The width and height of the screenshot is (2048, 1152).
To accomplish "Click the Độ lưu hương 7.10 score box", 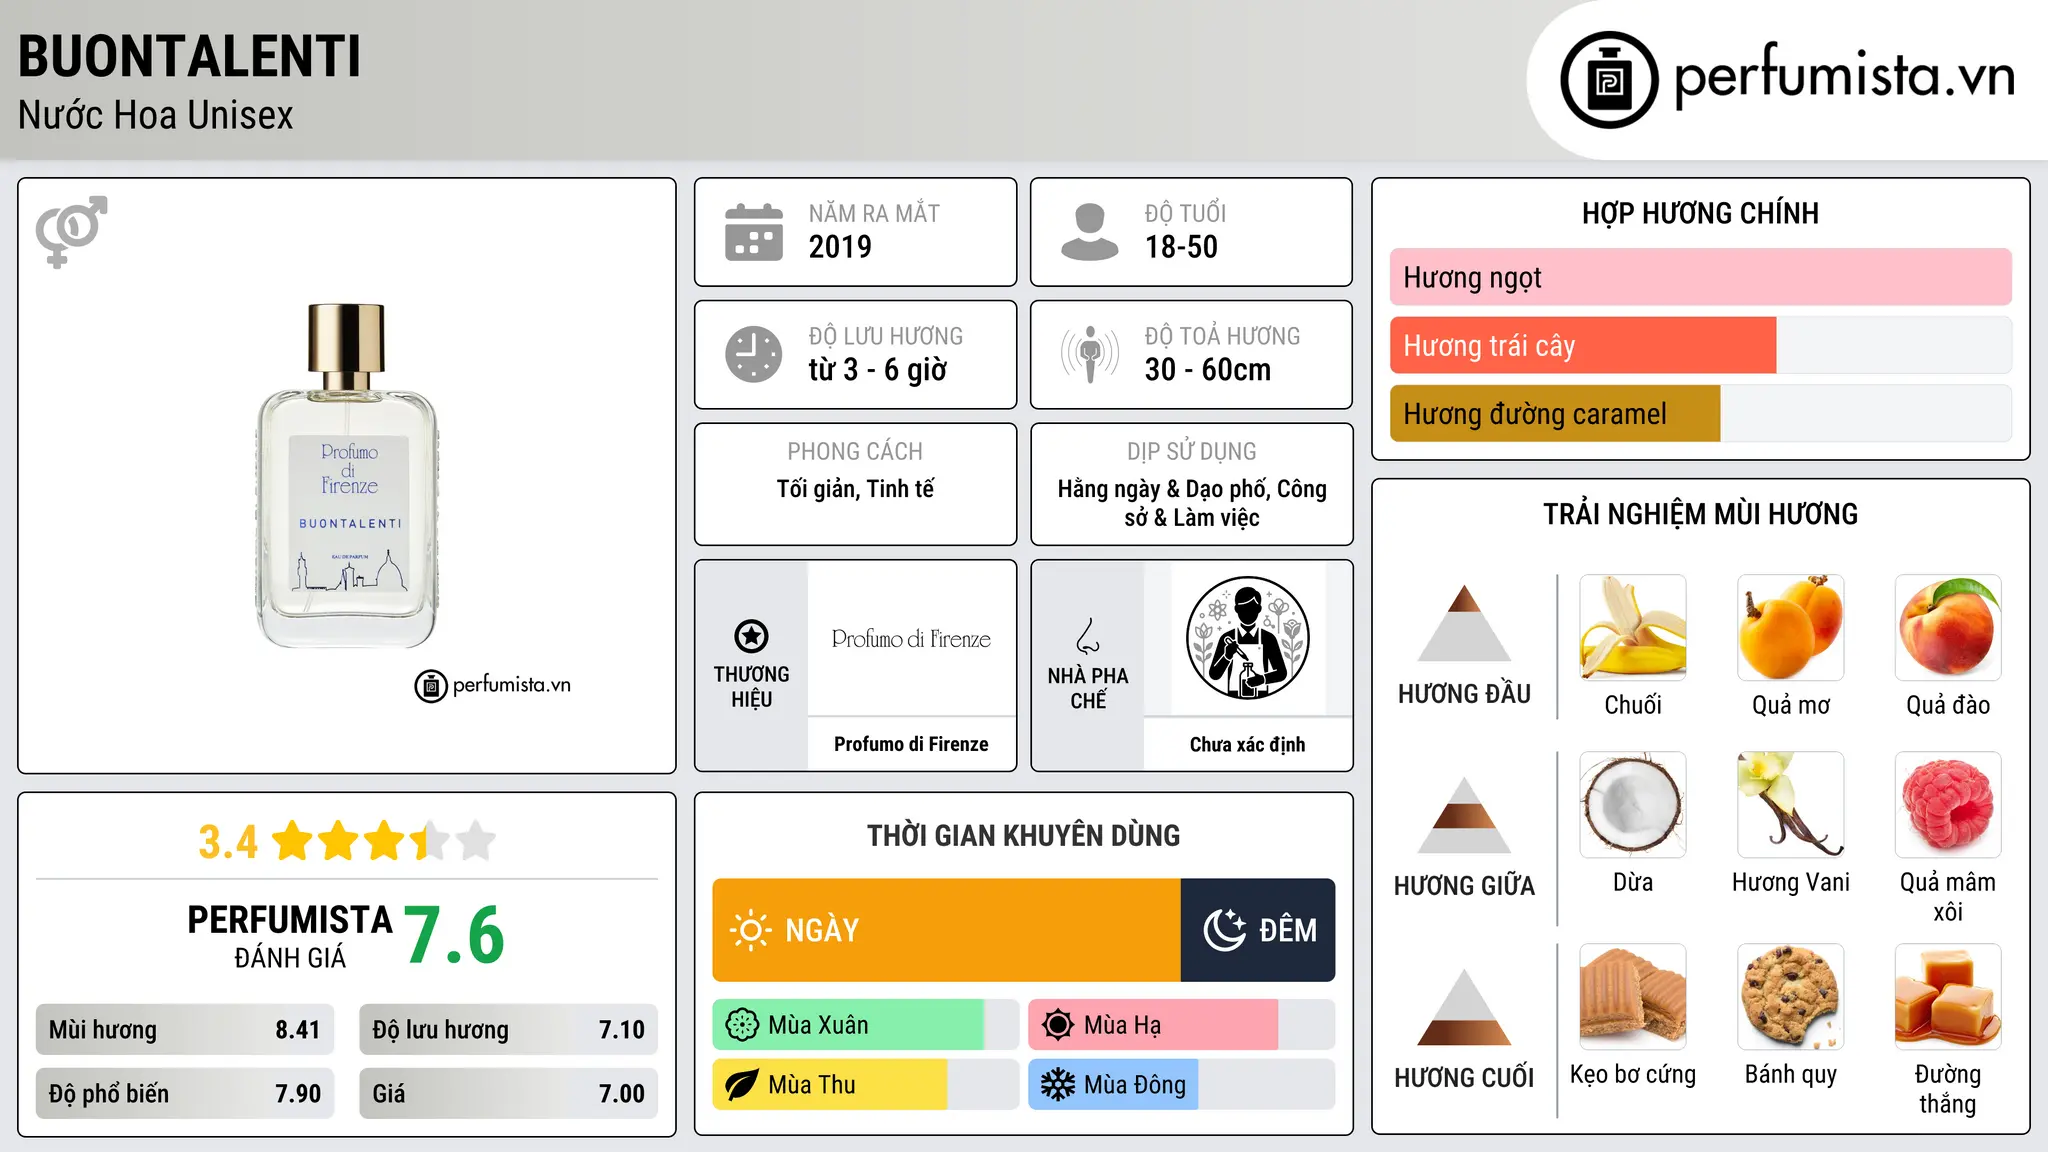I will (508, 1030).
